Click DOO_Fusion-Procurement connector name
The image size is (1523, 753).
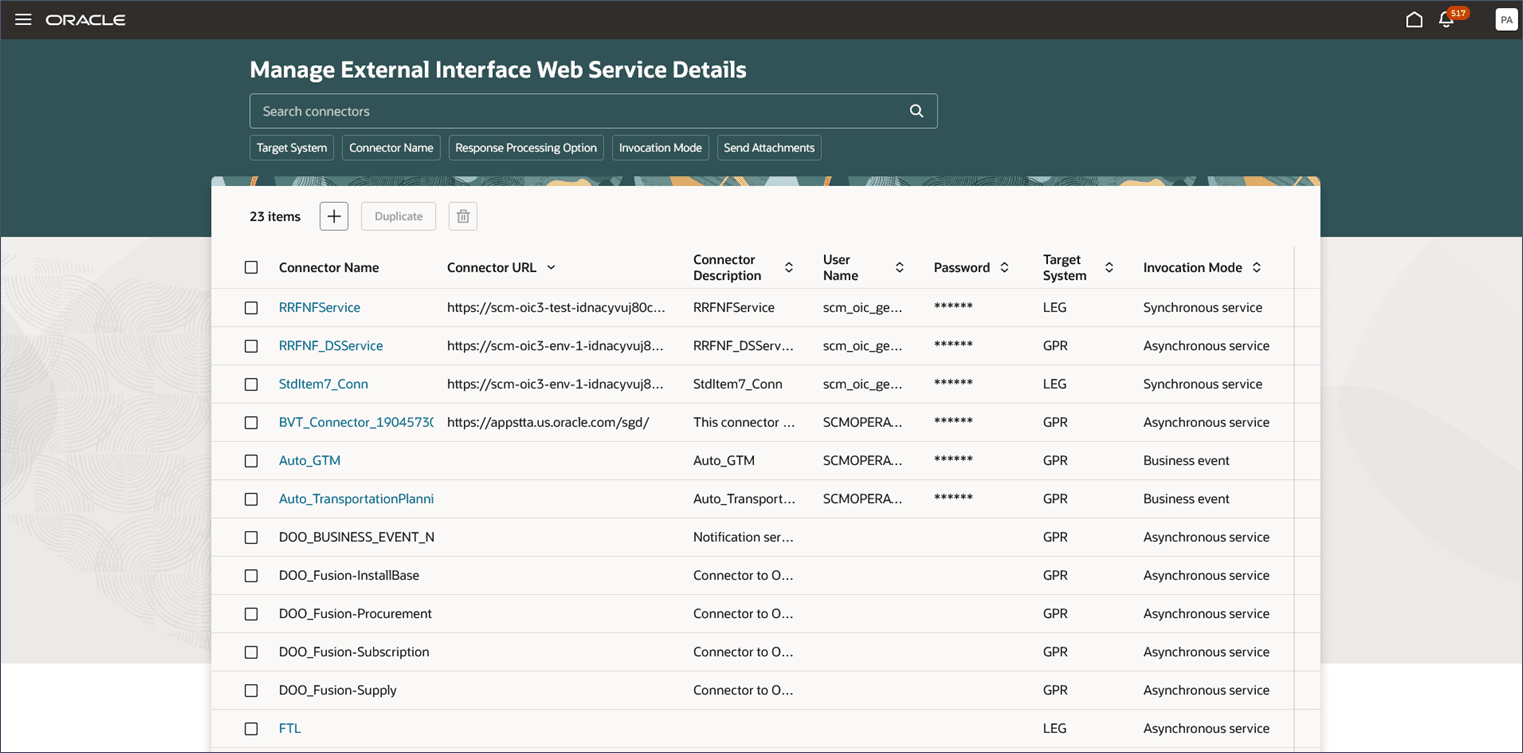pos(355,613)
